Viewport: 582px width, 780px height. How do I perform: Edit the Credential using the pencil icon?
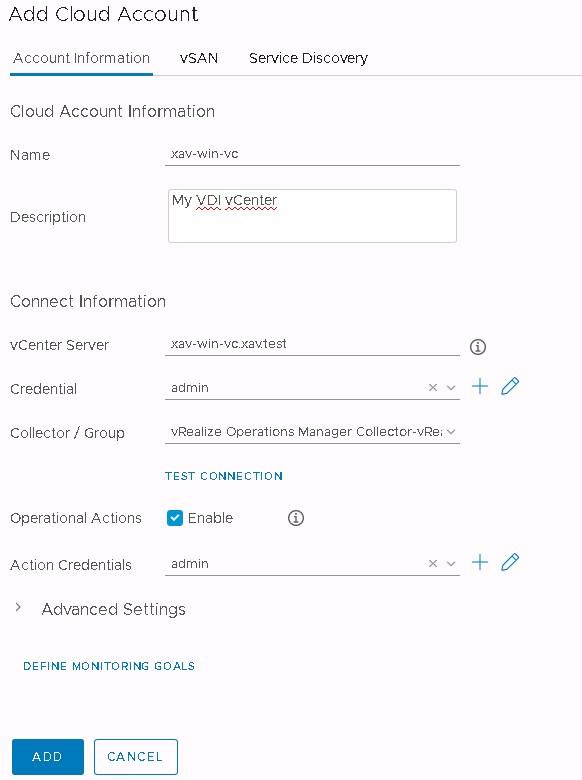click(510, 386)
